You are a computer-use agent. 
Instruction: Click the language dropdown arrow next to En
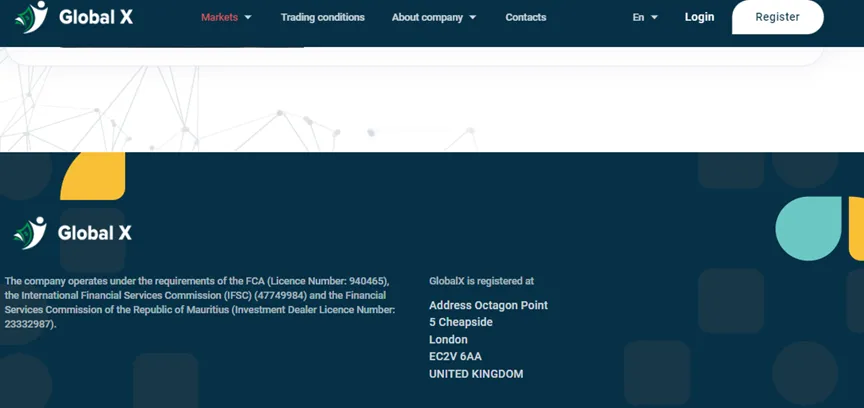pyautogui.click(x=654, y=17)
